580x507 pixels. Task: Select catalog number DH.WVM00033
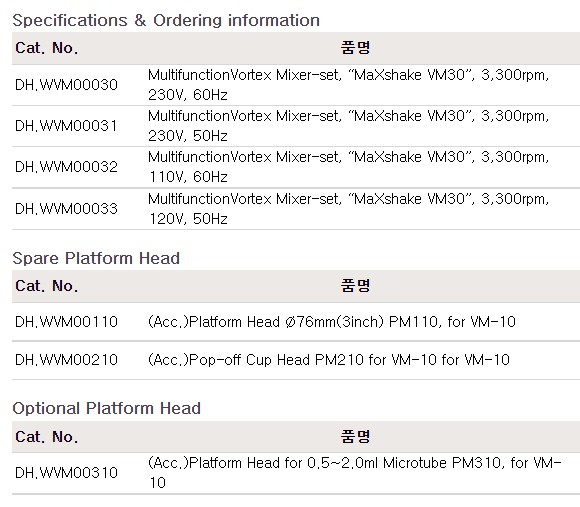pos(66,209)
